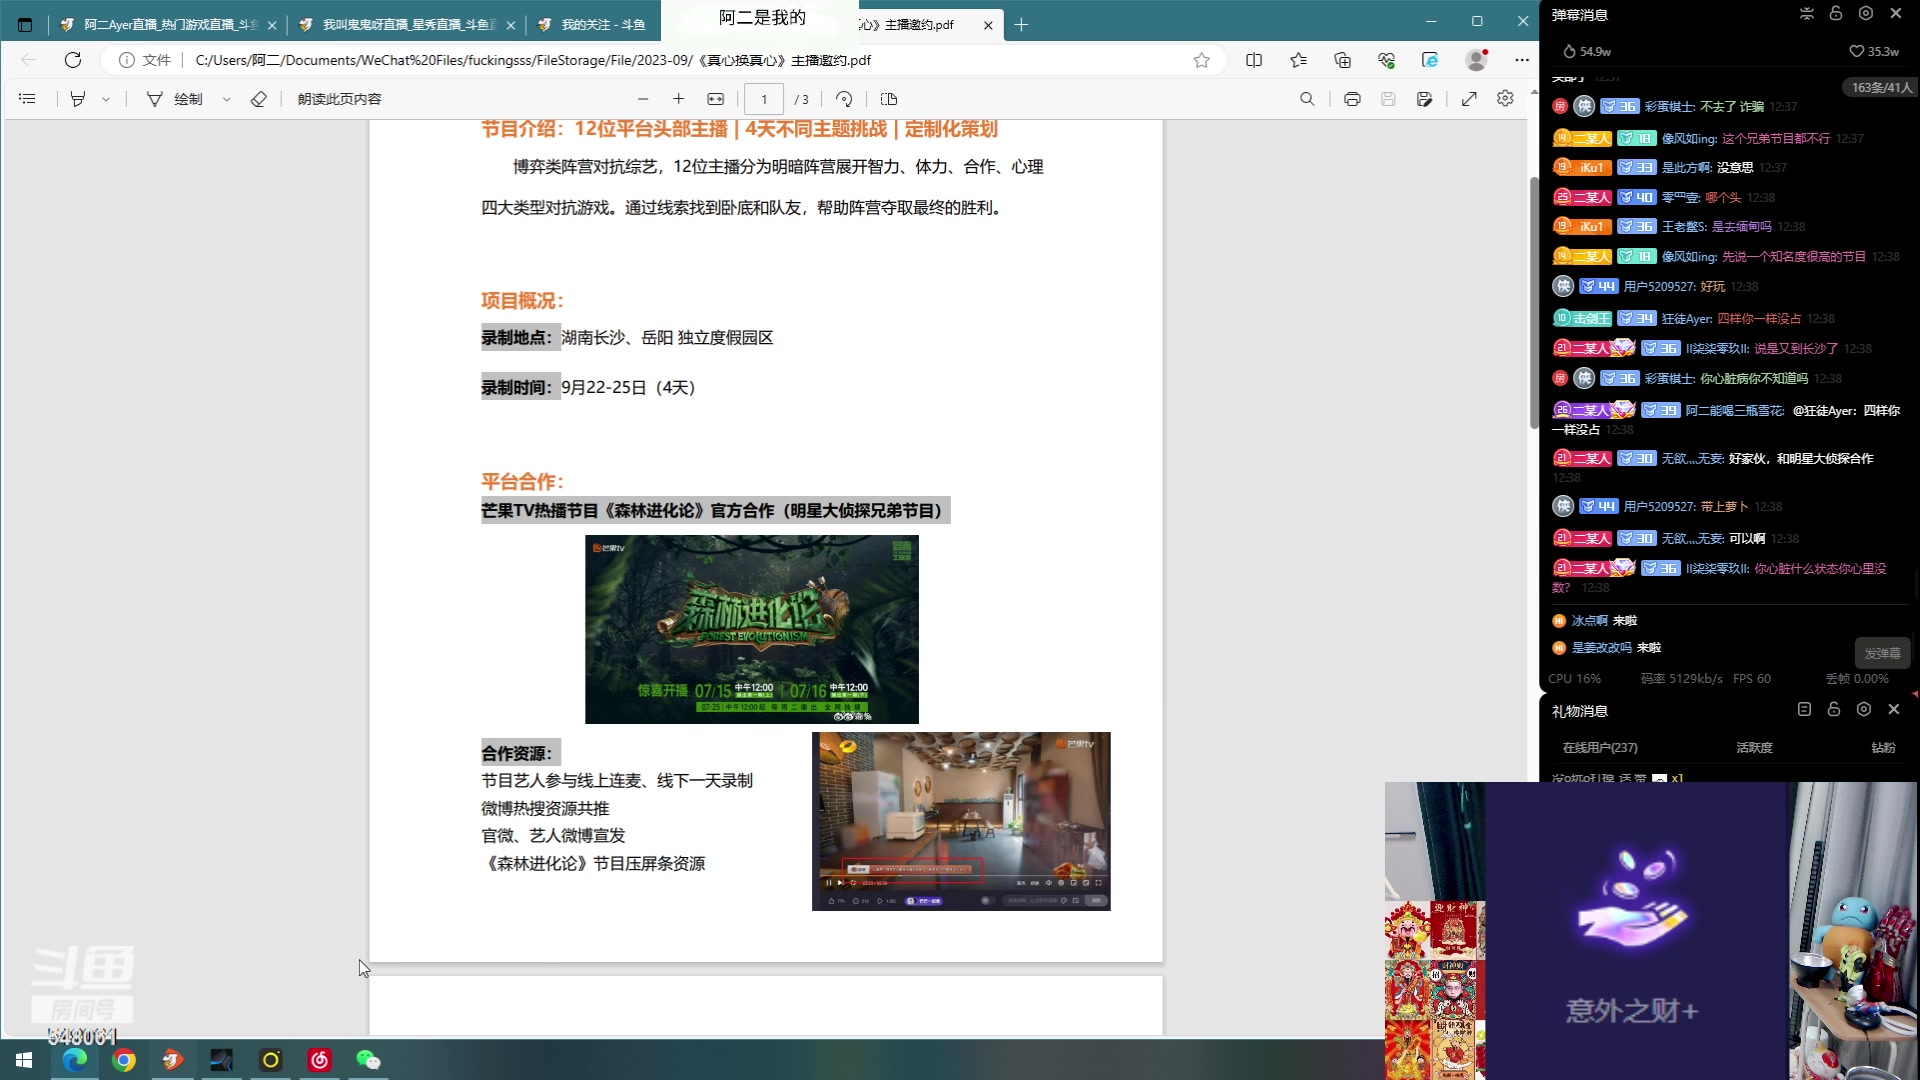Switch the PDF page view layout
This screenshot has width=1920, height=1080.
pos(889,99)
